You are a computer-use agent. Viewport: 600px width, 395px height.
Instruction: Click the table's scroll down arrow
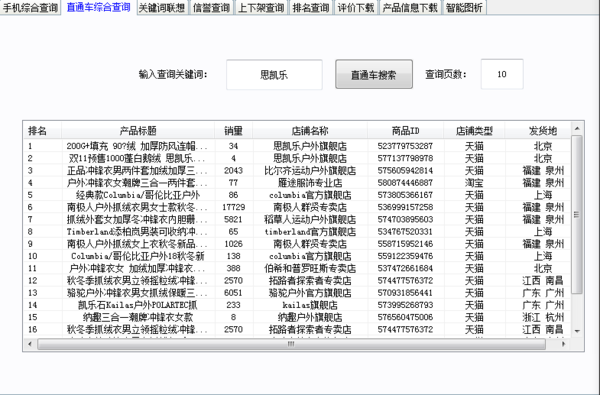577,331
